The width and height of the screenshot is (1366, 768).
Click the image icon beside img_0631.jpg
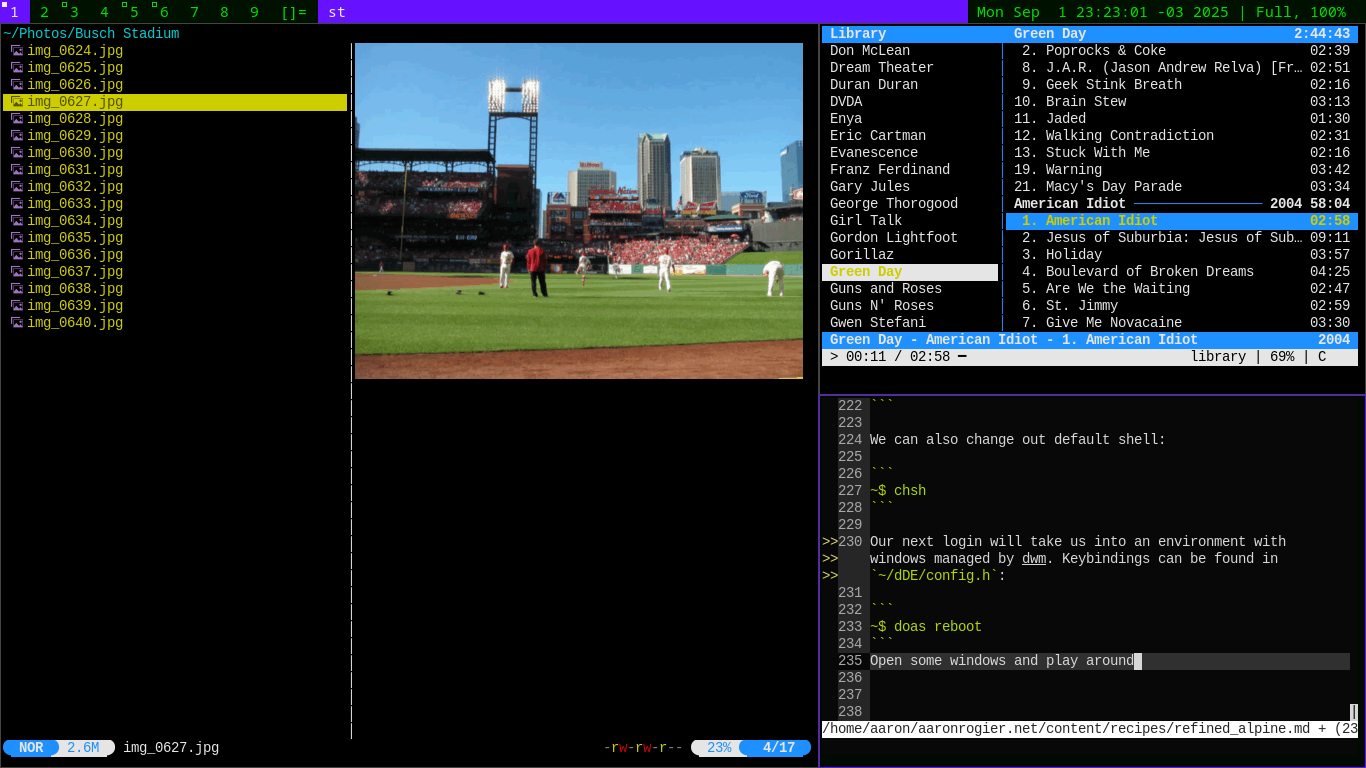[x=17, y=170]
